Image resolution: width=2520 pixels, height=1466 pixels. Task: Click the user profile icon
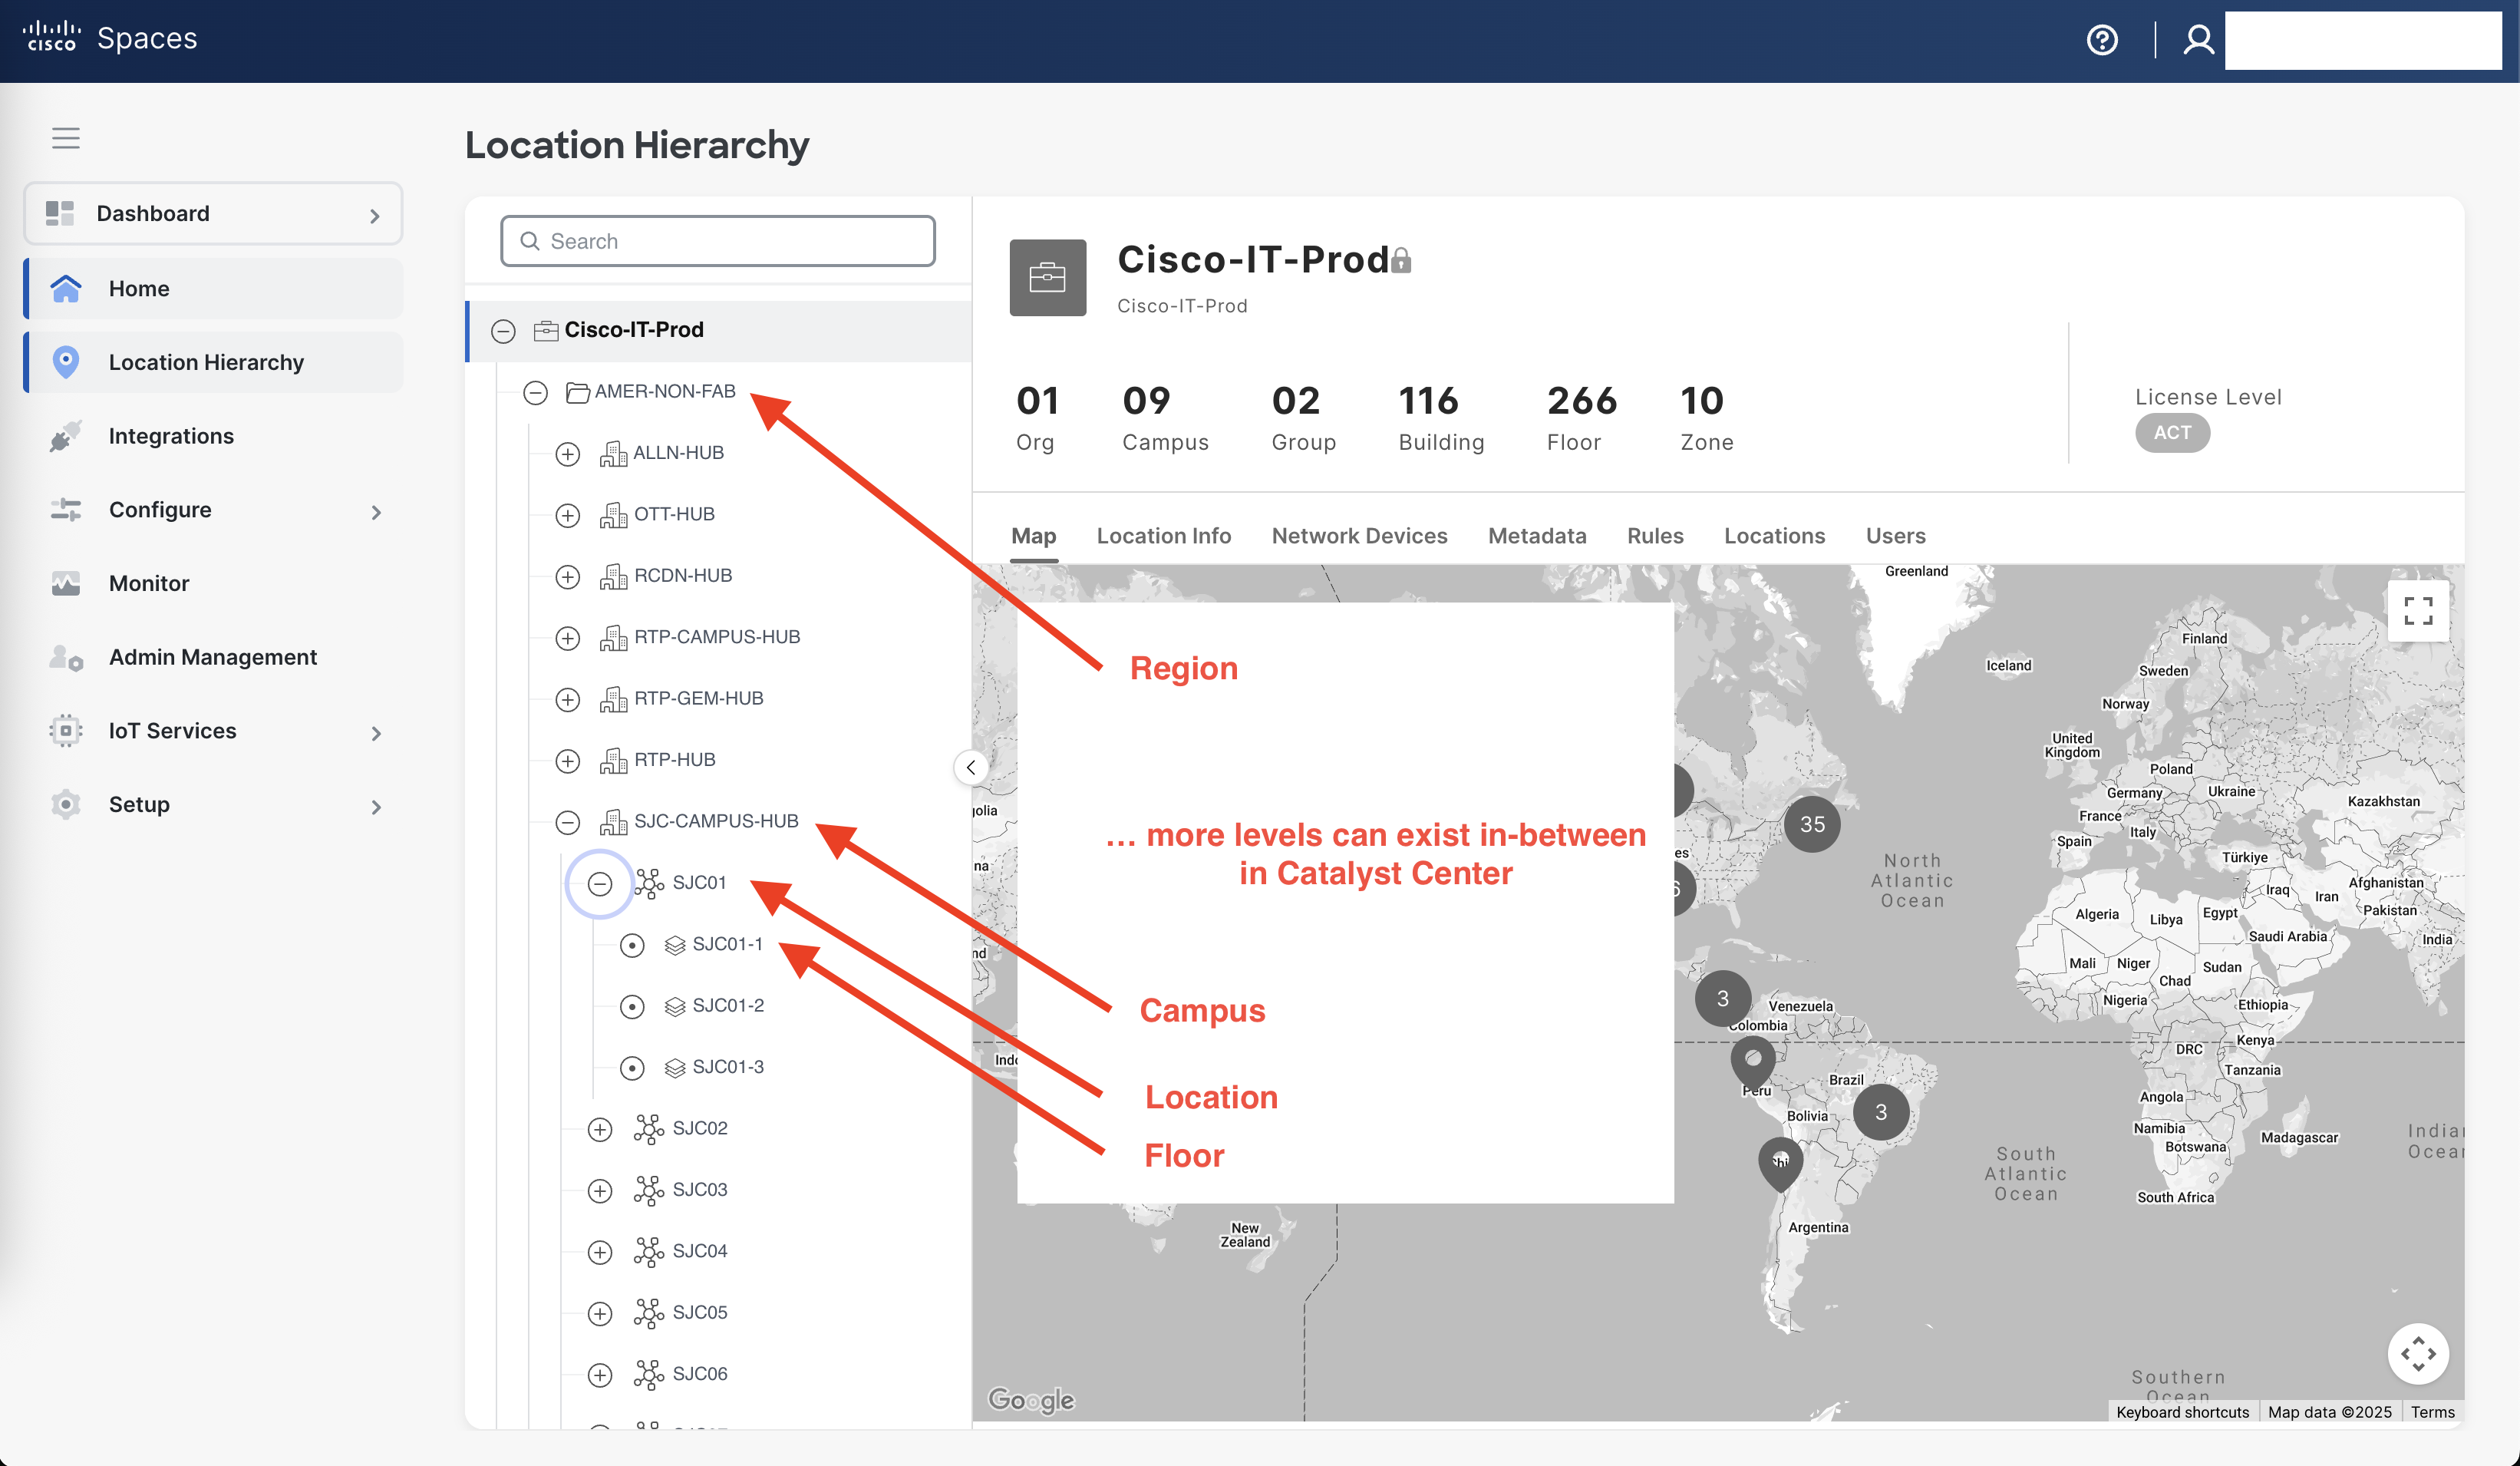coord(2199,40)
